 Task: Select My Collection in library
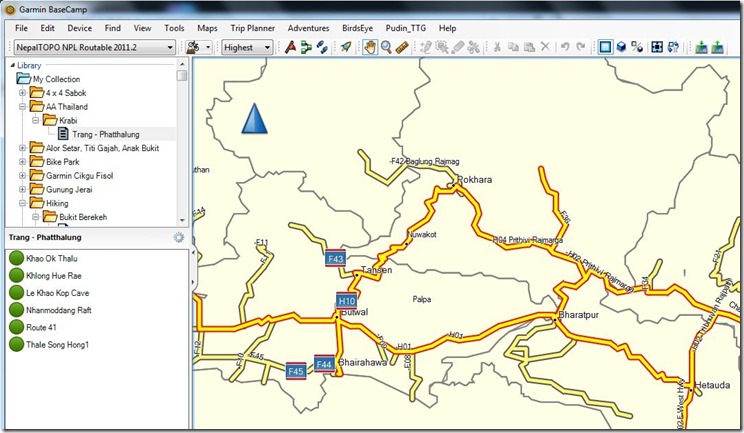click(x=56, y=79)
